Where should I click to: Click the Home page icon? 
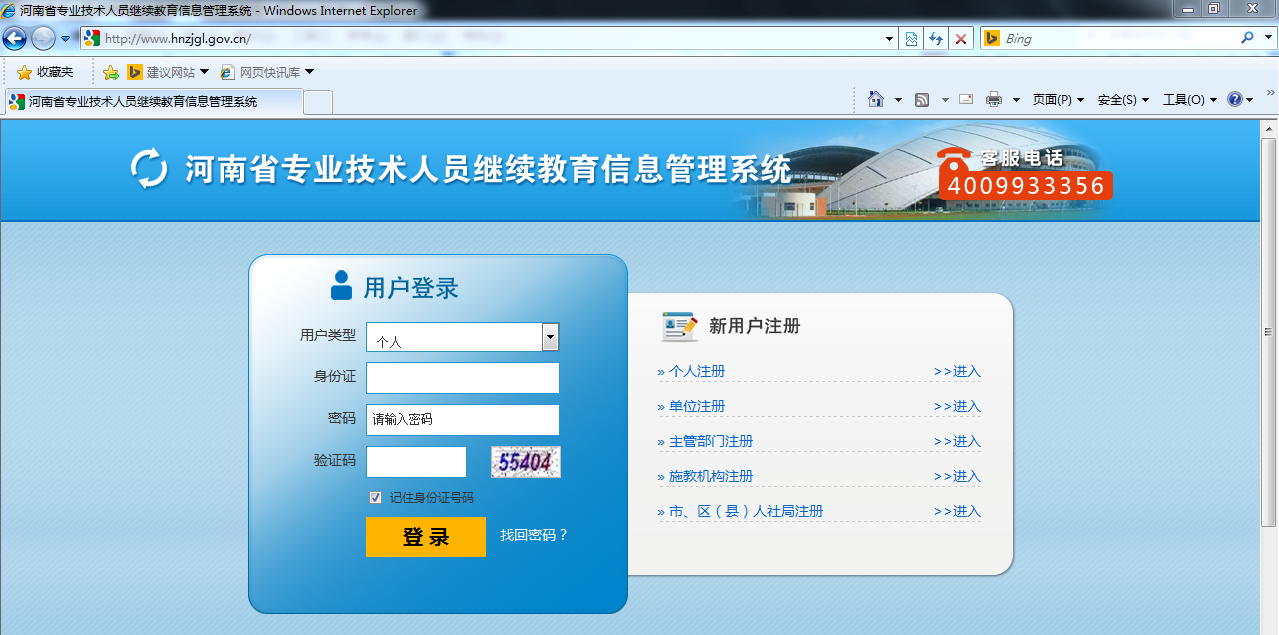tap(877, 99)
